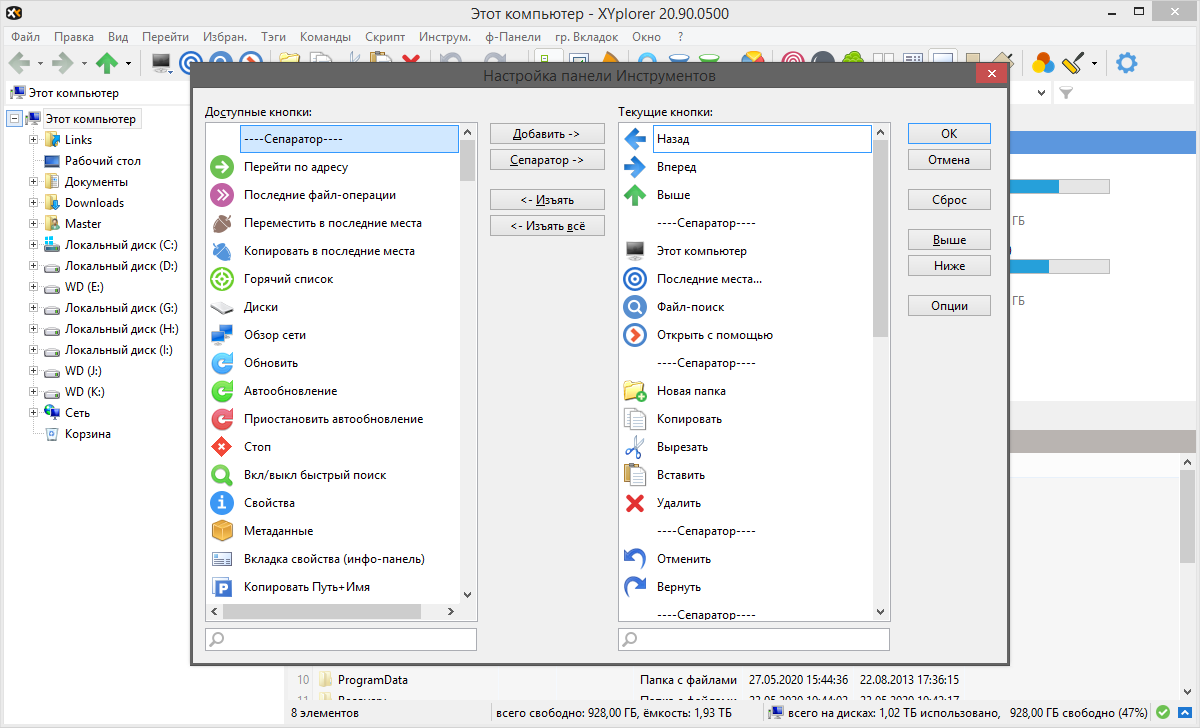Click the Сброс button
The height and width of the screenshot is (728, 1200).
pos(949,199)
